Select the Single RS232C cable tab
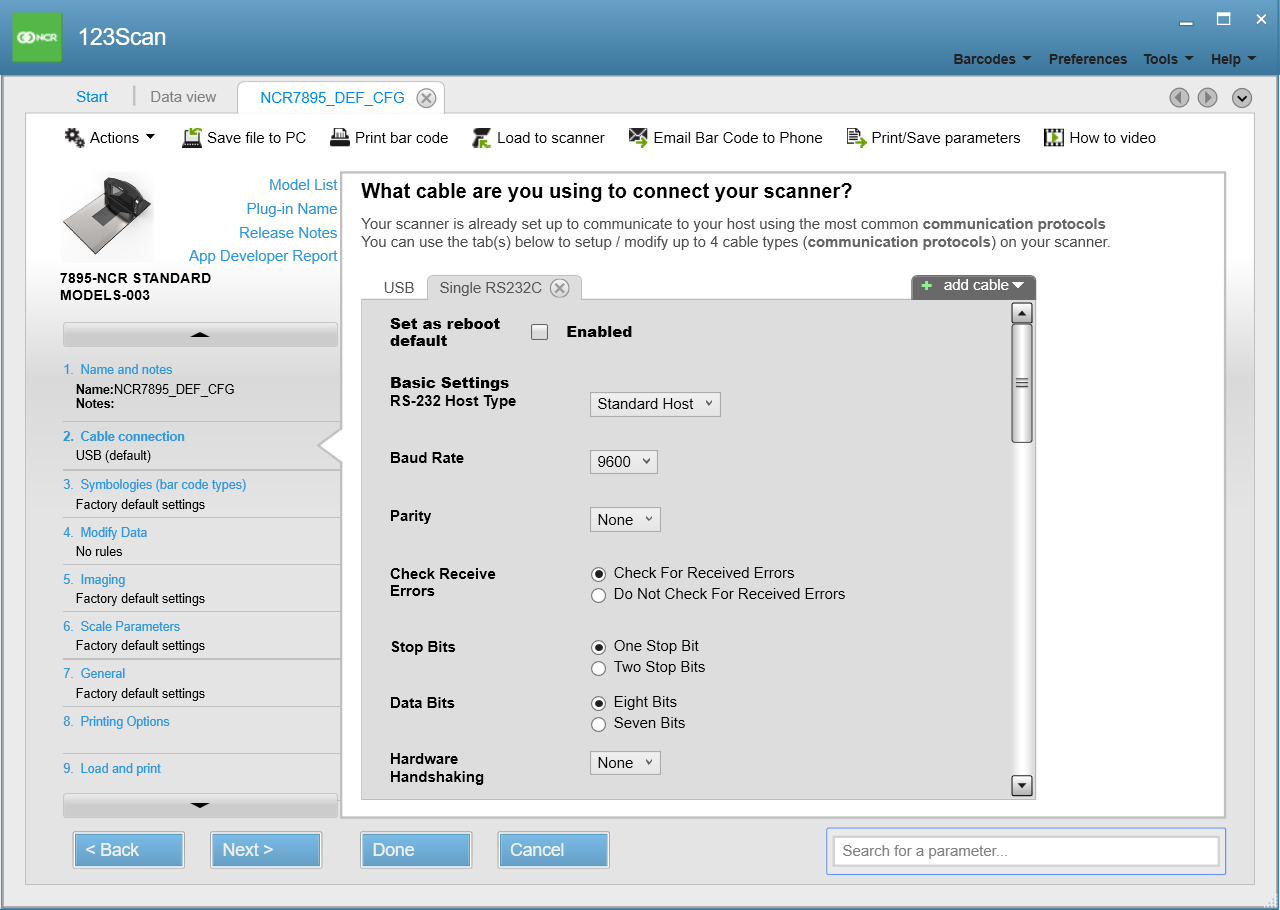The image size is (1280, 910). click(491, 288)
